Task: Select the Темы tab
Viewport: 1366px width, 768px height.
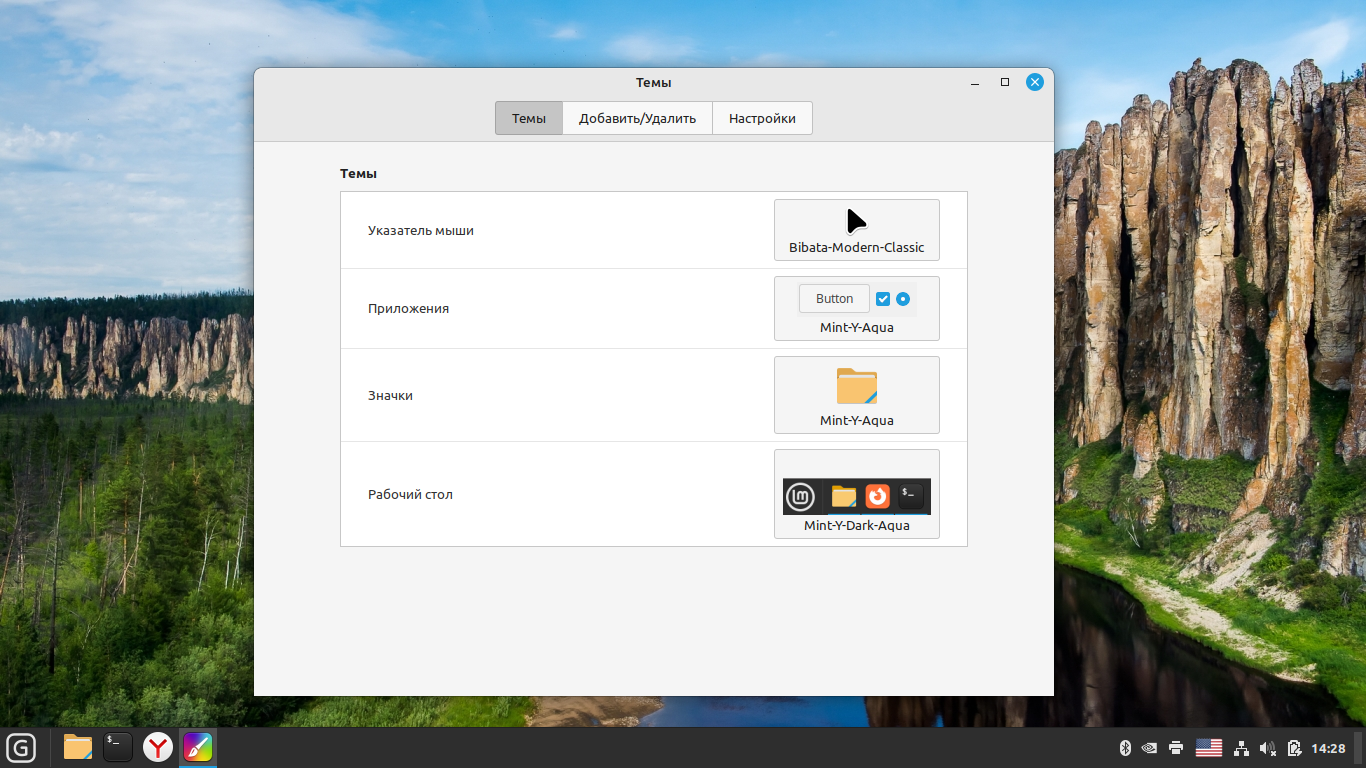Action: pos(529,118)
